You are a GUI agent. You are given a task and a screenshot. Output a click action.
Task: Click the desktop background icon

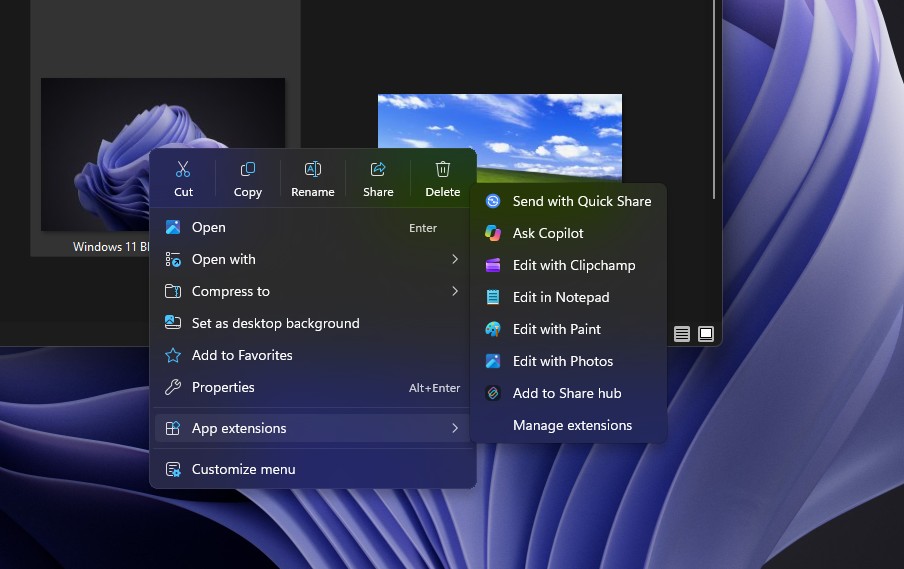[173, 323]
